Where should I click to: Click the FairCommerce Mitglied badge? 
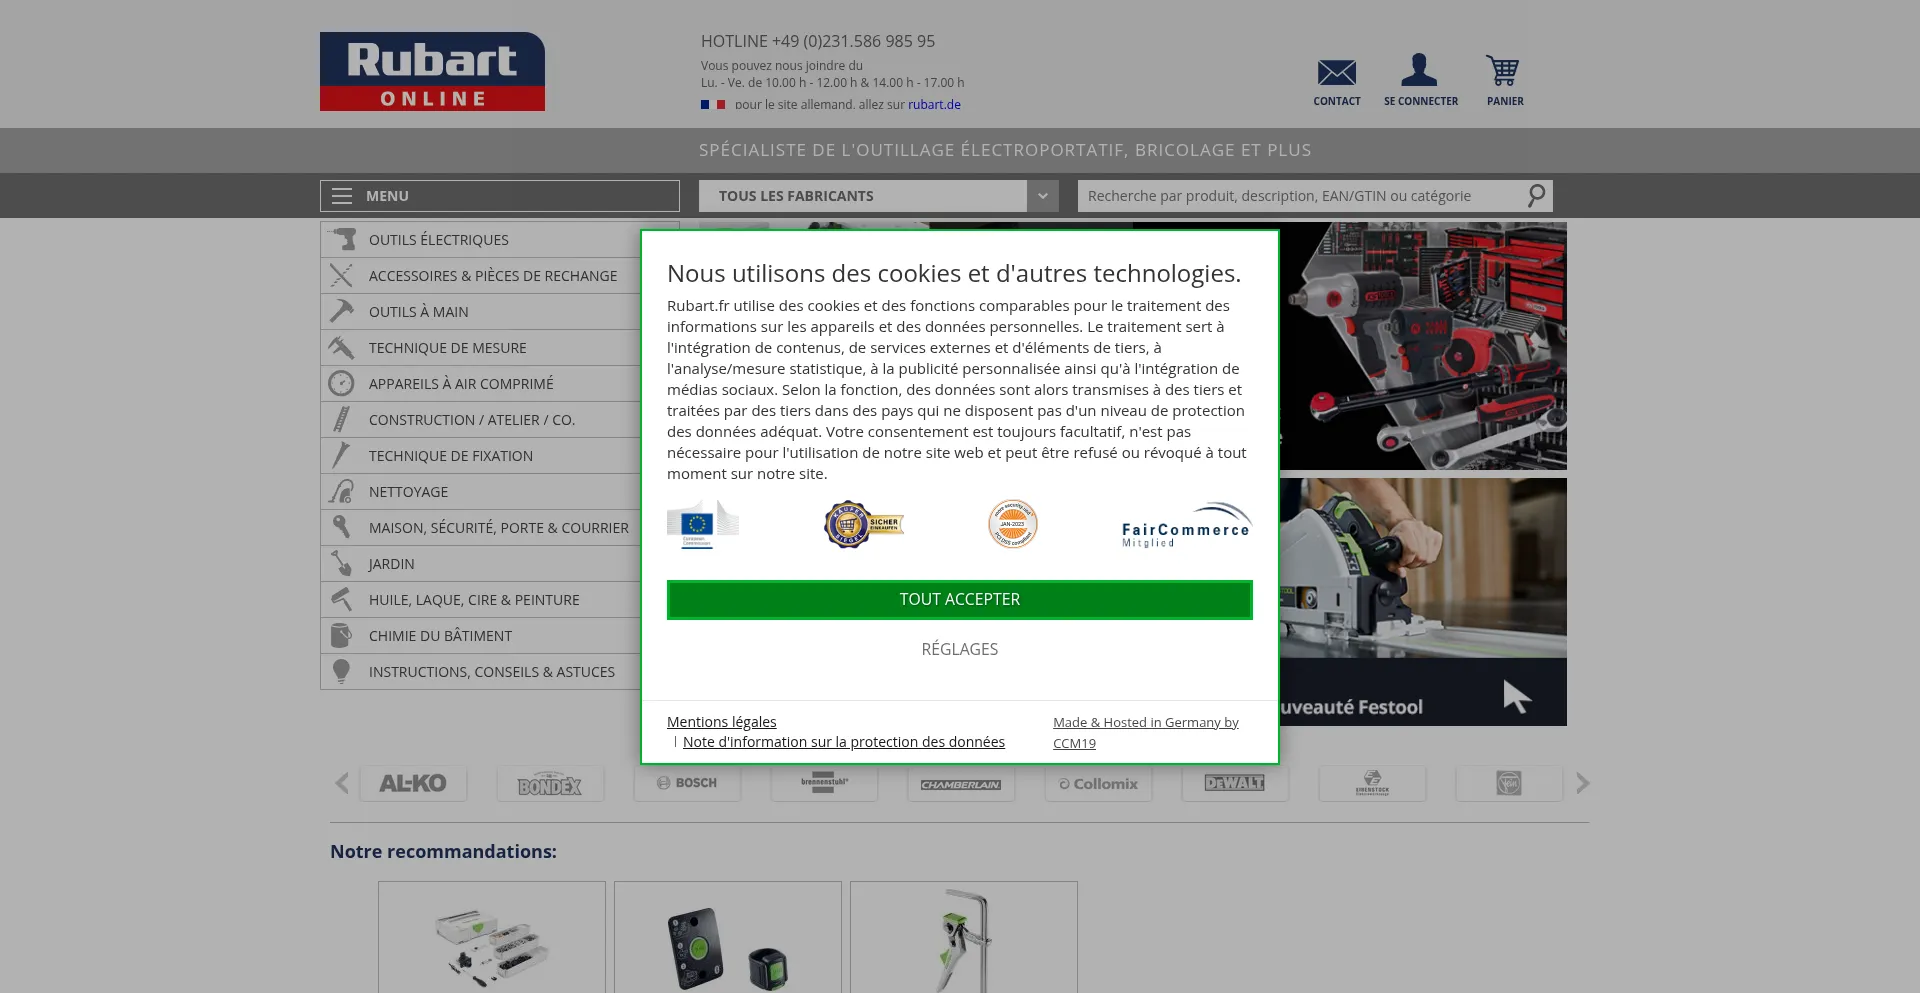click(x=1186, y=526)
